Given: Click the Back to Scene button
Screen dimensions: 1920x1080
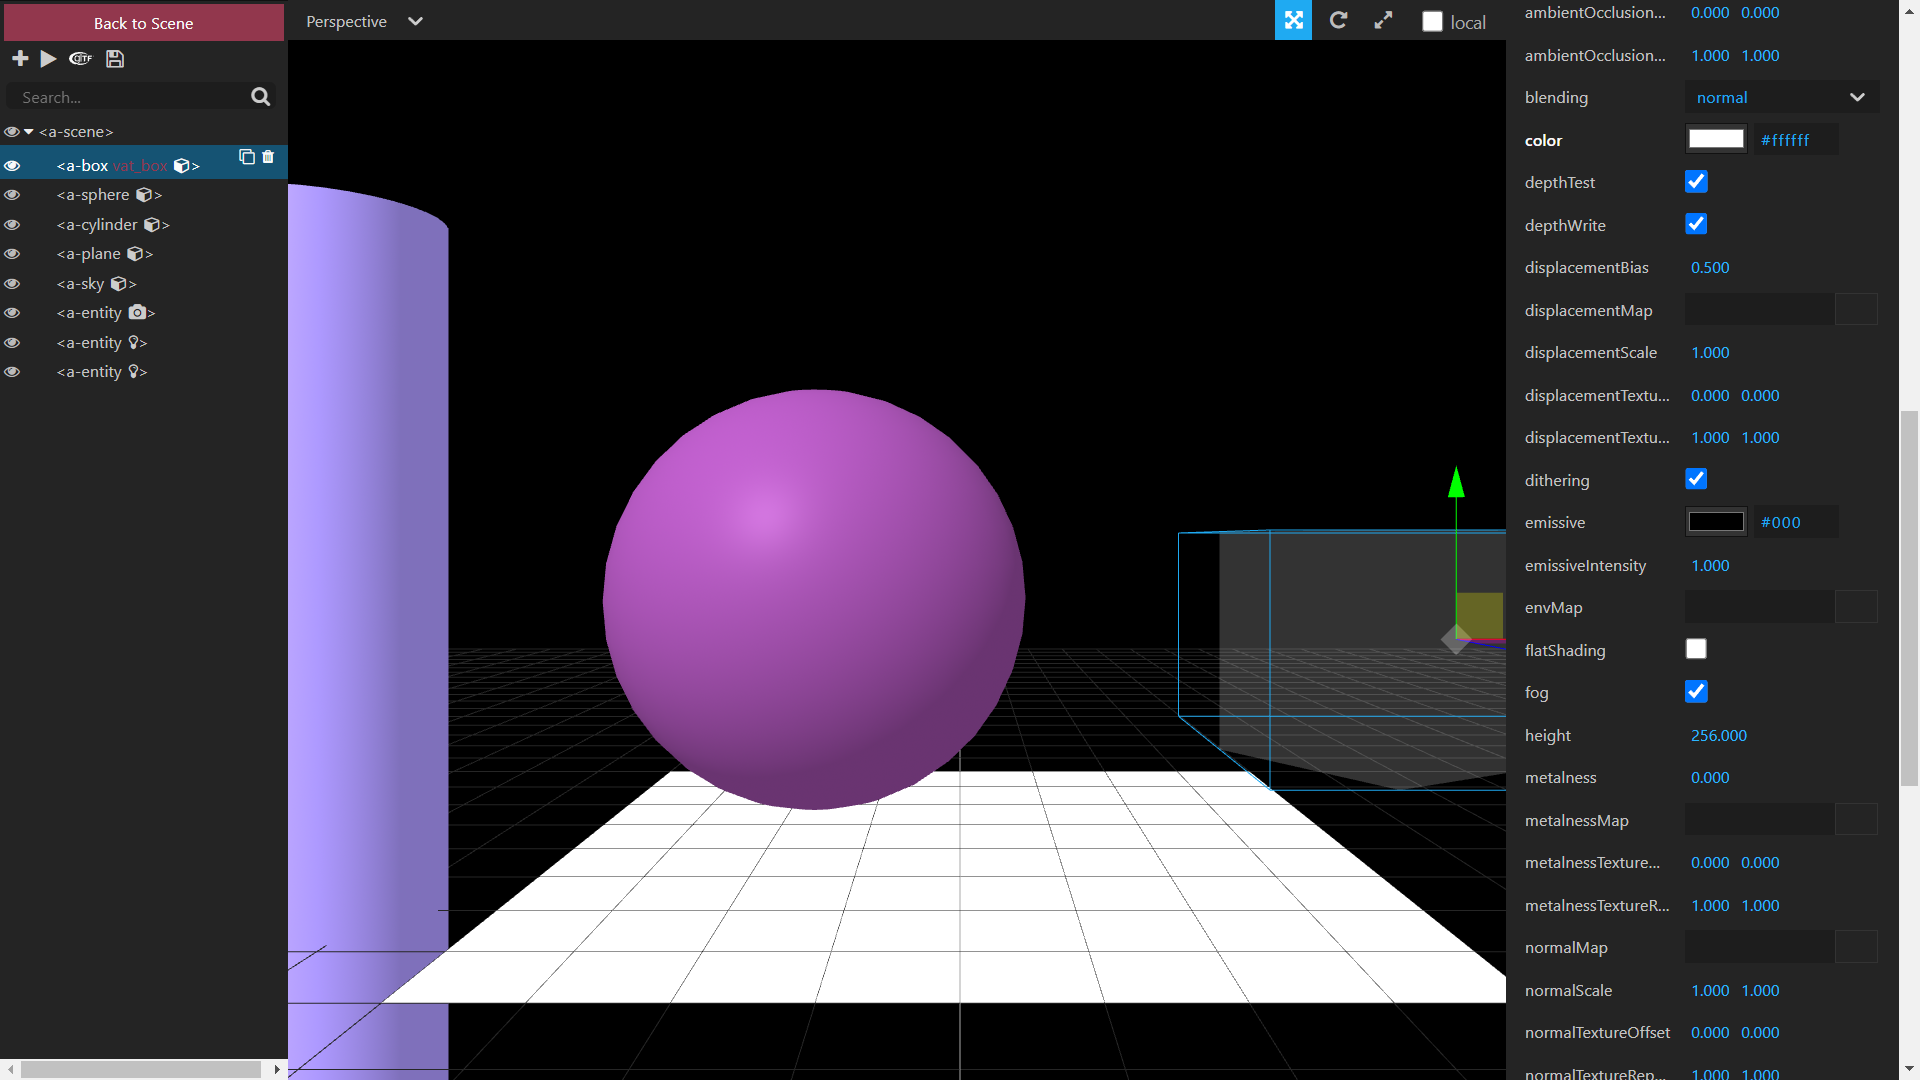Looking at the screenshot, I should tap(144, 22).
